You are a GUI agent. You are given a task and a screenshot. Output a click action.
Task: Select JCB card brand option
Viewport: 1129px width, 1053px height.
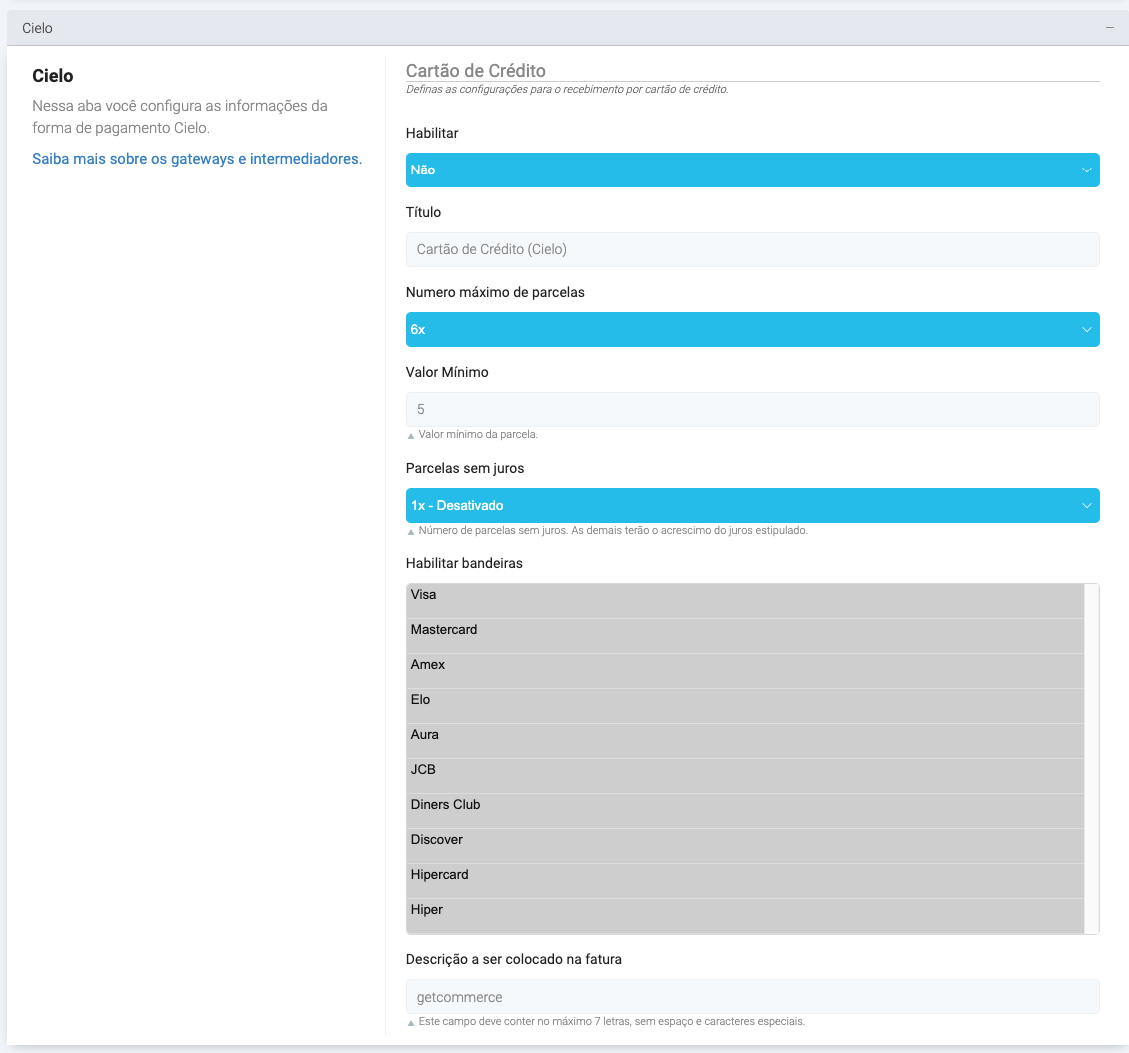[745, 770]
